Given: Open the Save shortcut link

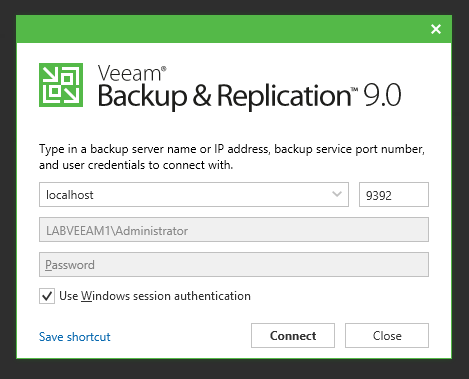Looking at the screenshot, I should tap(75, 337).
